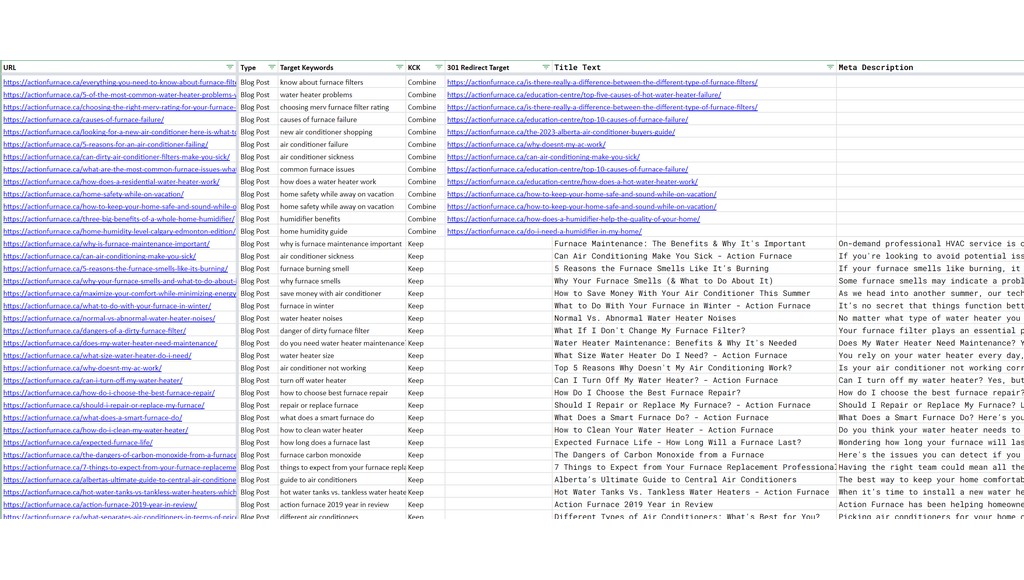This screenshot has width=1024, height=580.
Task: Select the URL header cell
Action: pos(119,67)
